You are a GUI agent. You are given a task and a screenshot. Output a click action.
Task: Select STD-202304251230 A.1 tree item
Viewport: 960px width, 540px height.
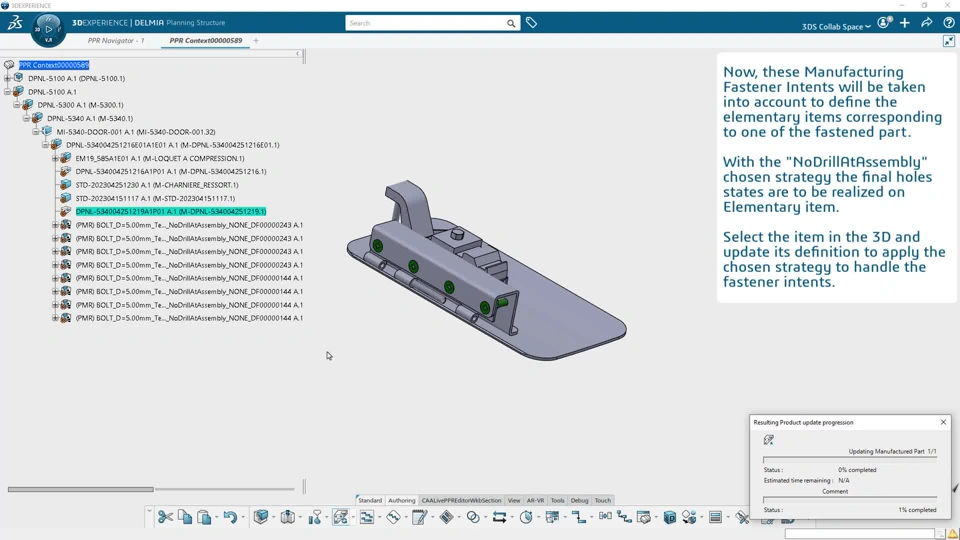point(157,185)
